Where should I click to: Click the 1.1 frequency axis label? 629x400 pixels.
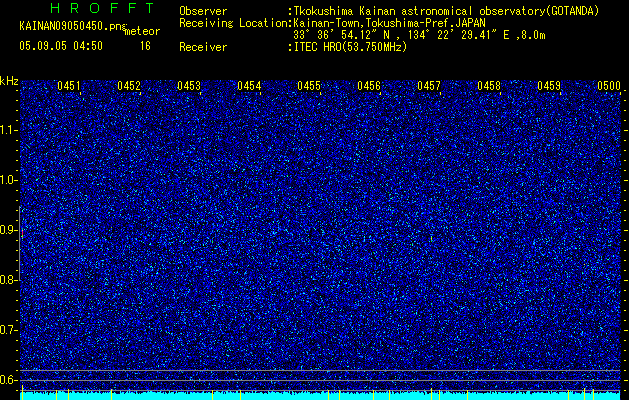coord(9,130)
